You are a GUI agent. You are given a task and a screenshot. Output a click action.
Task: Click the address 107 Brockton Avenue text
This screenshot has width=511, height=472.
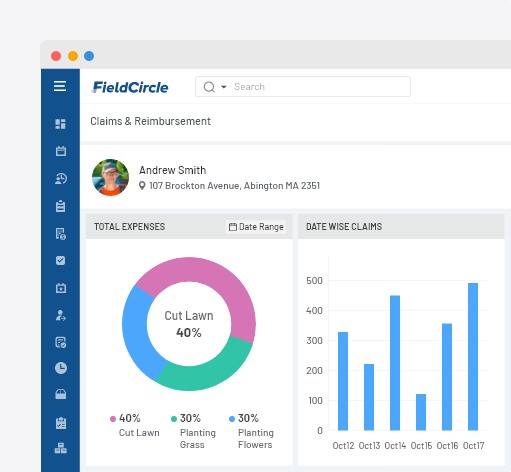coord(234,186)
